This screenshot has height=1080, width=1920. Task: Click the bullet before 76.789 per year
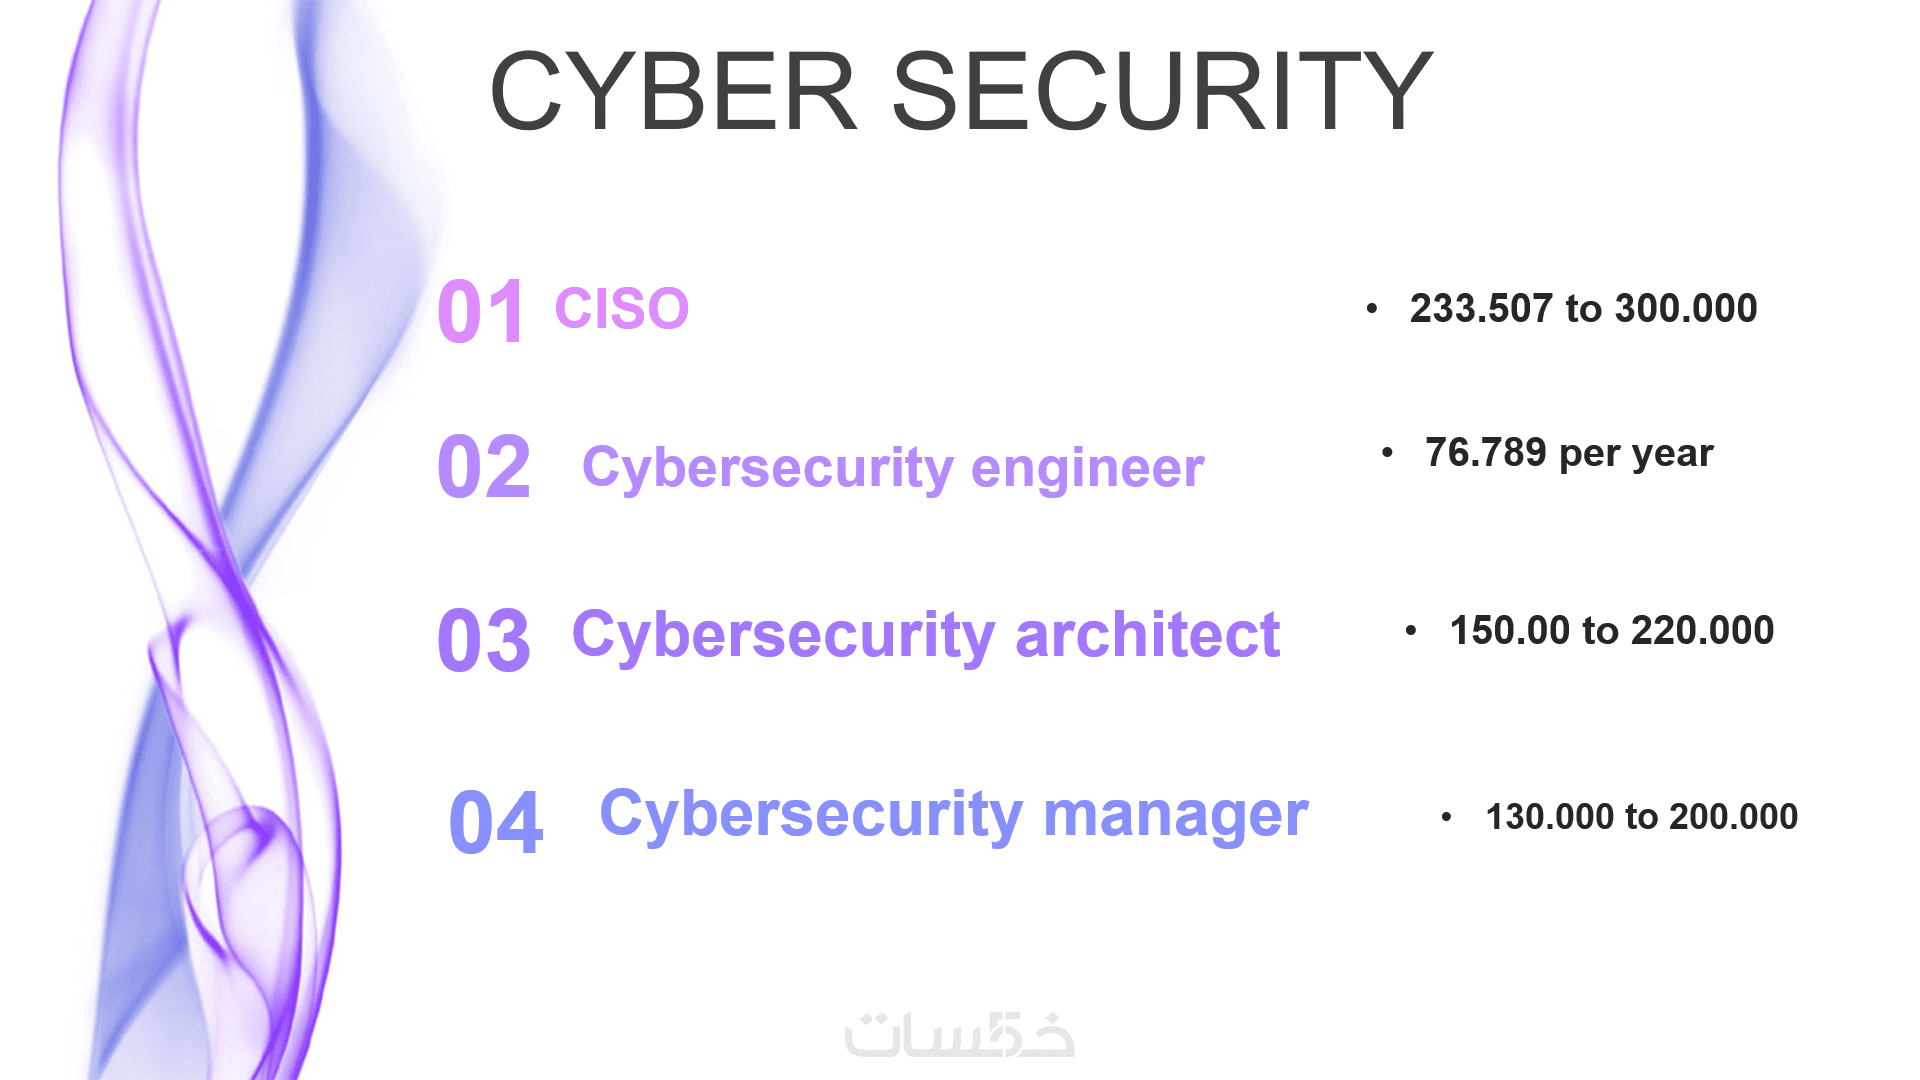click(1387, 453)
